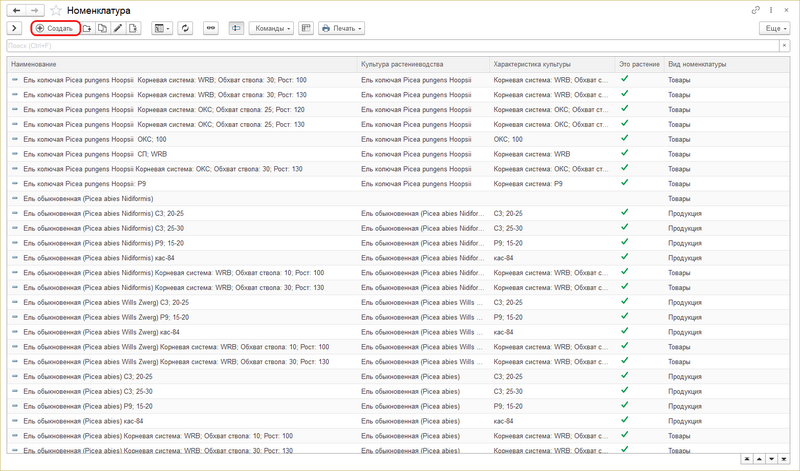Click the table settings grid icon

306,28
